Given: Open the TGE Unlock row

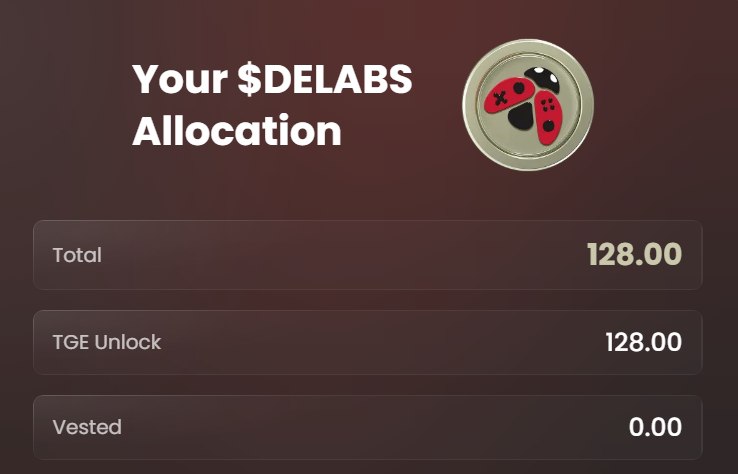Looking at the screenshot, I should click(x=368, y=342).
